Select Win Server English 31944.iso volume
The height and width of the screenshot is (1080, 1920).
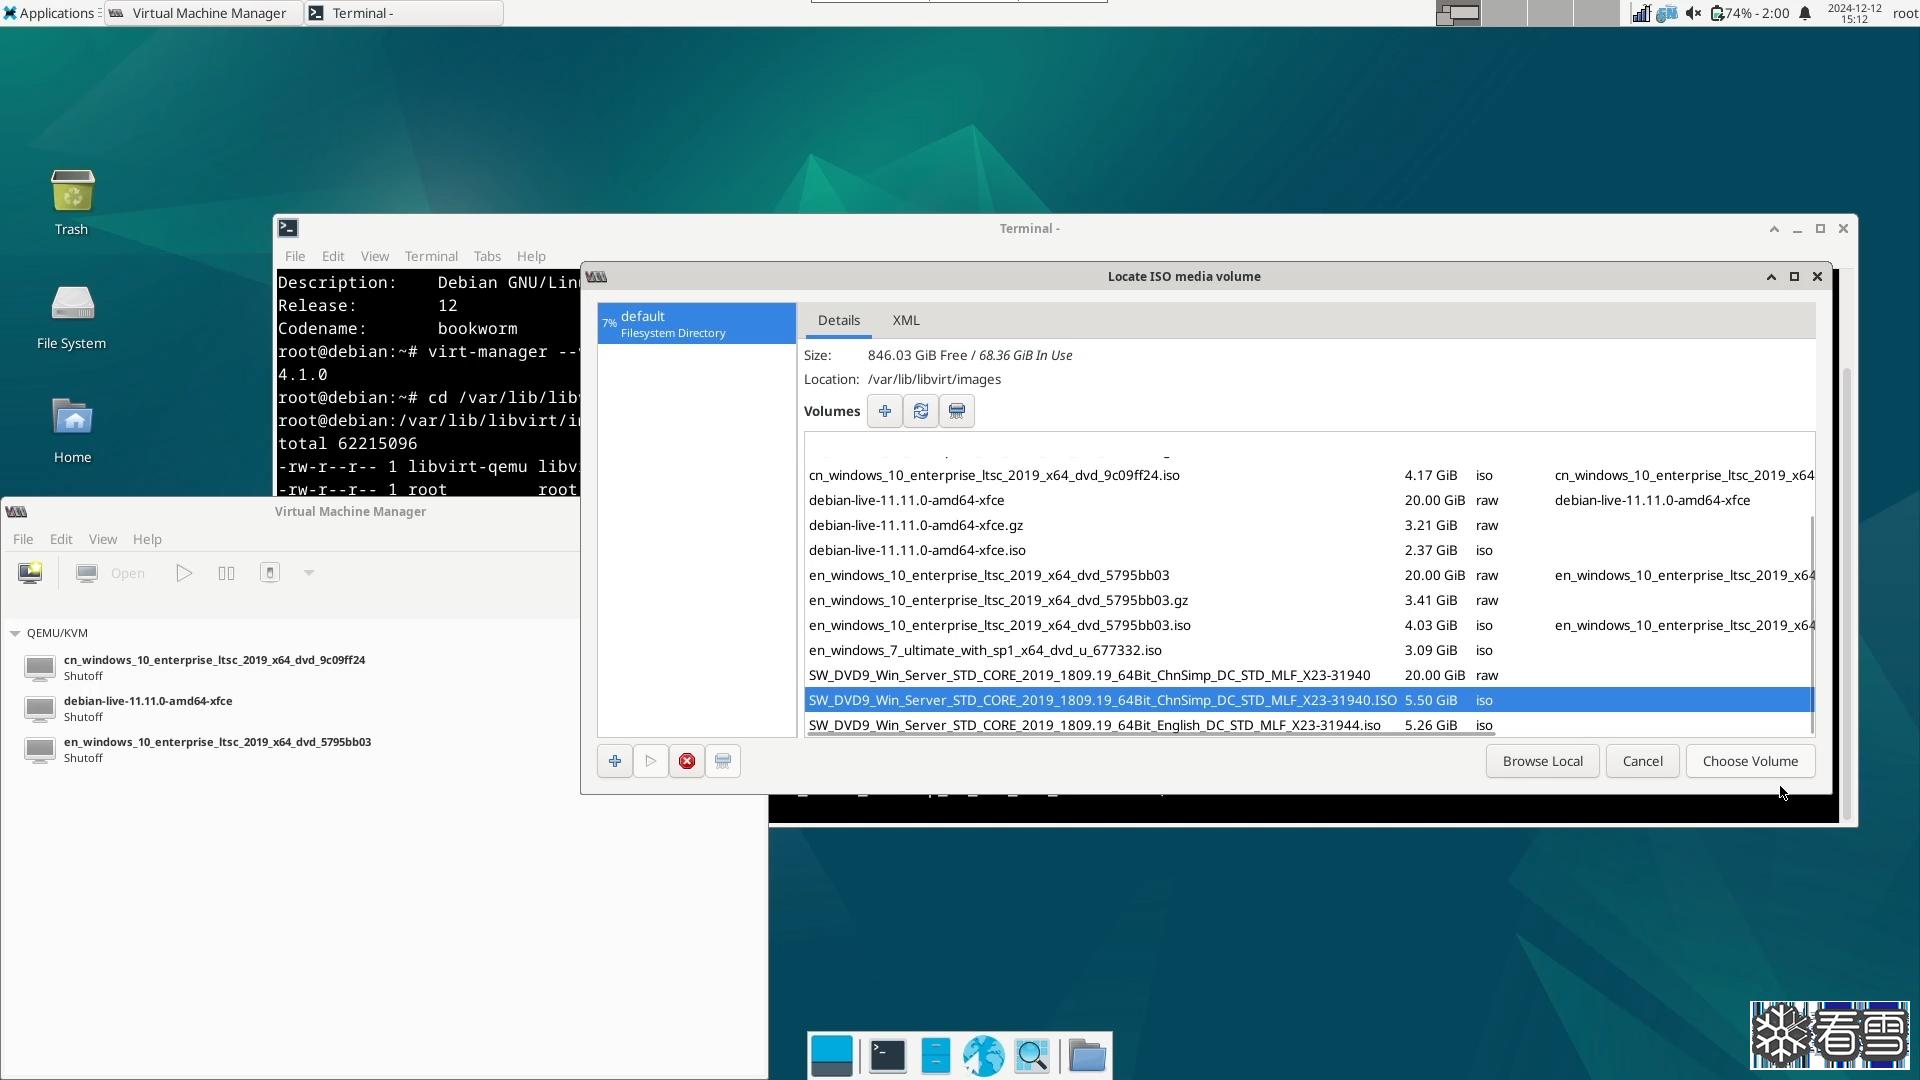[x=1308, y=725]
